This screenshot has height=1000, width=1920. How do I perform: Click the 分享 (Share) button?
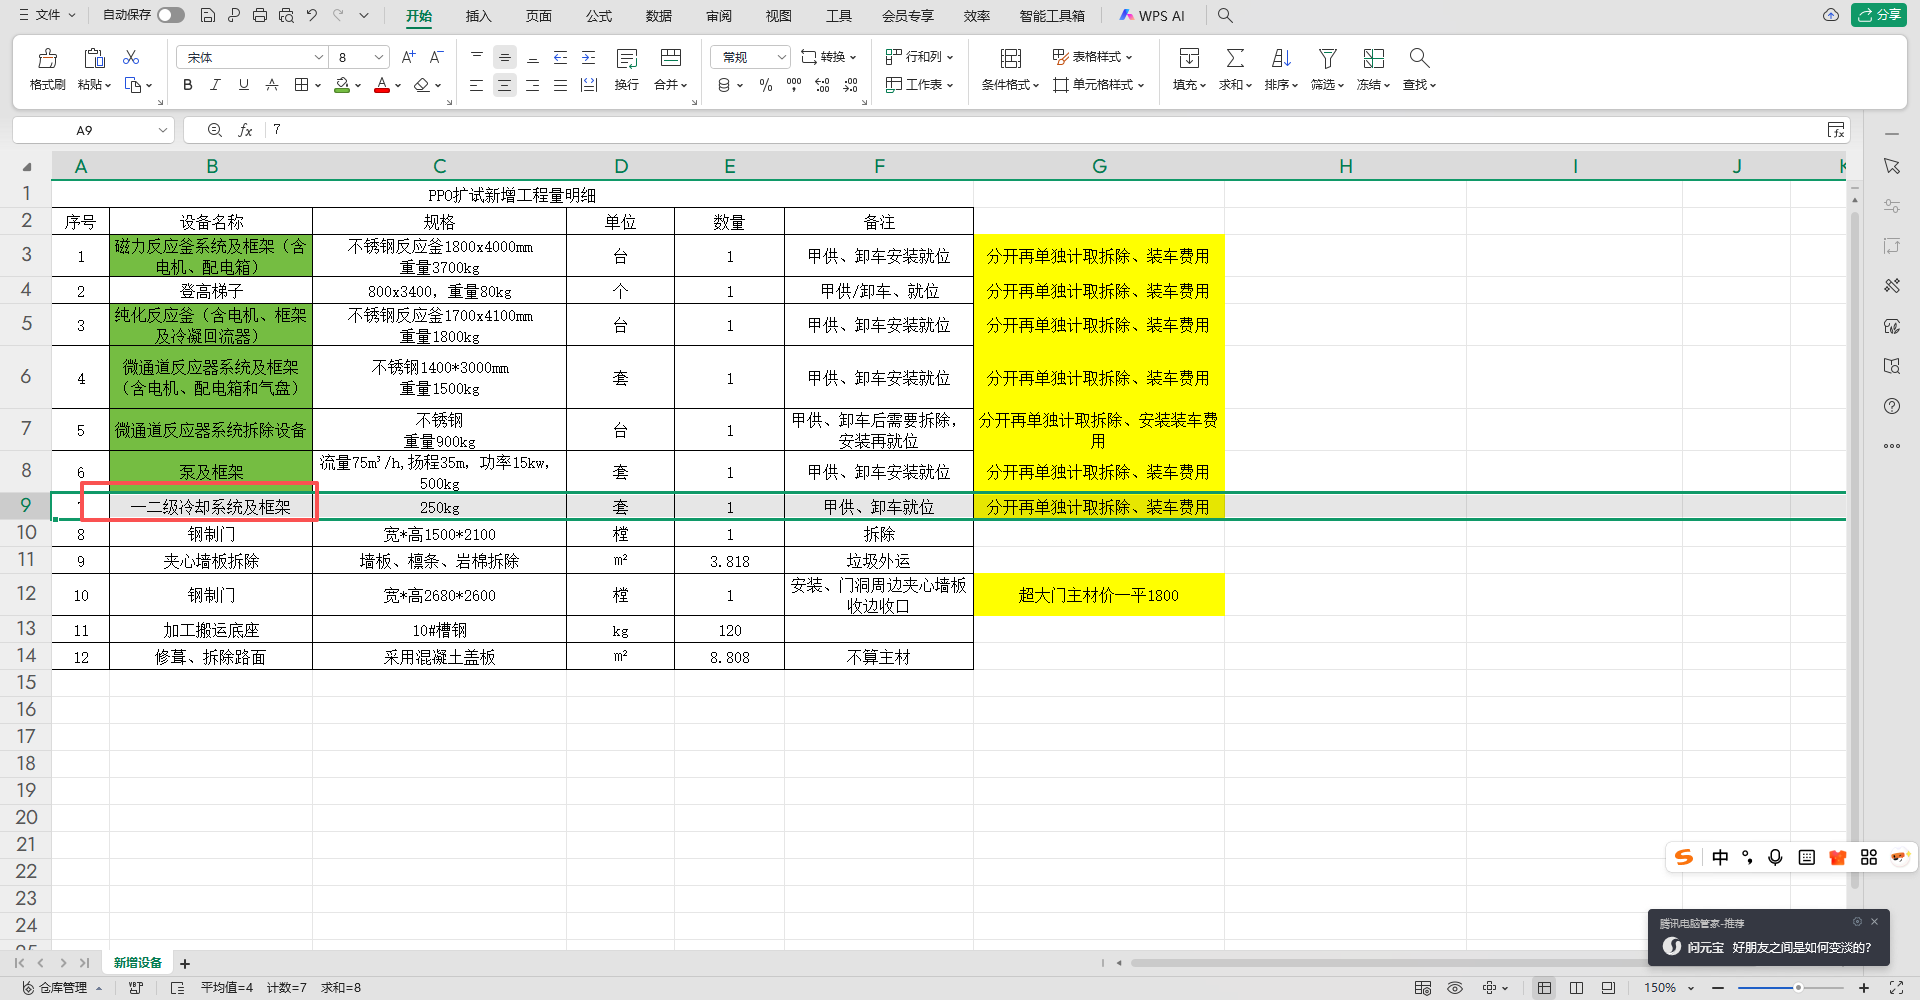[1879, 15]
